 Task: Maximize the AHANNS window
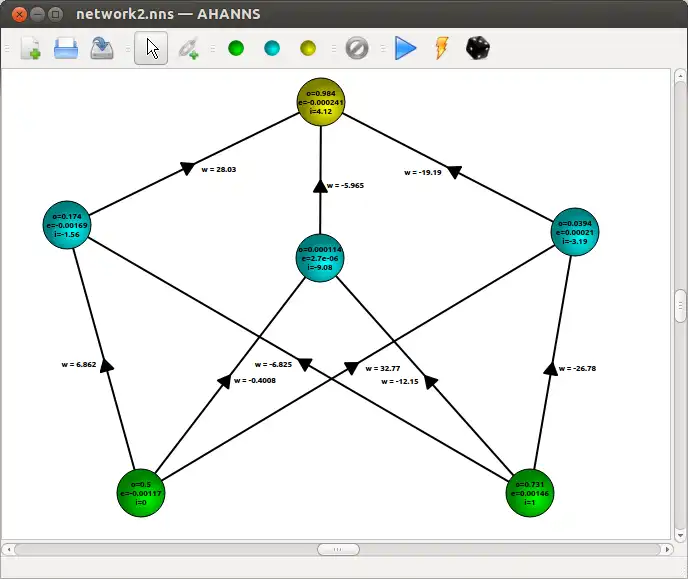(55, 14)
